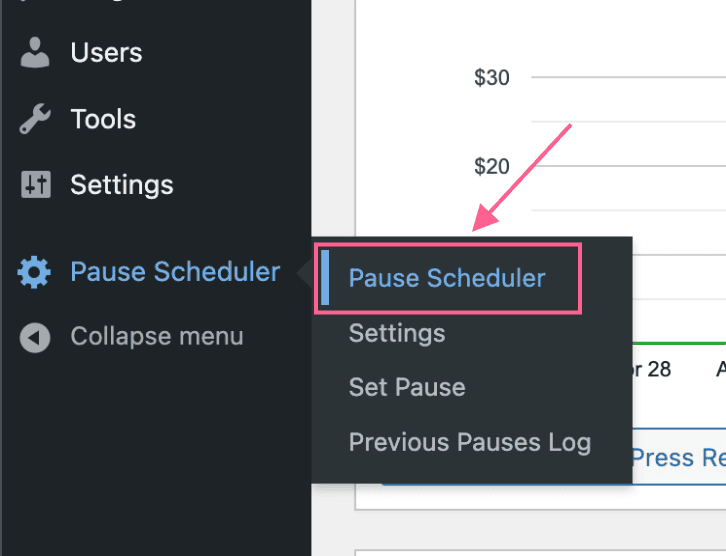
Task: Click the Users person icon
Action: coord(35,53)
